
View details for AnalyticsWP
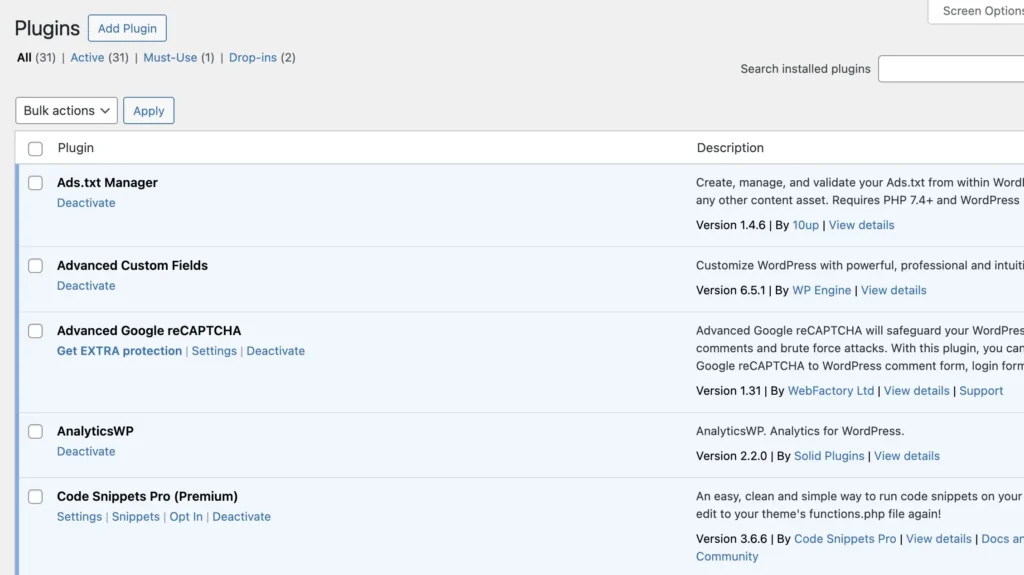(x=907, y=456)
